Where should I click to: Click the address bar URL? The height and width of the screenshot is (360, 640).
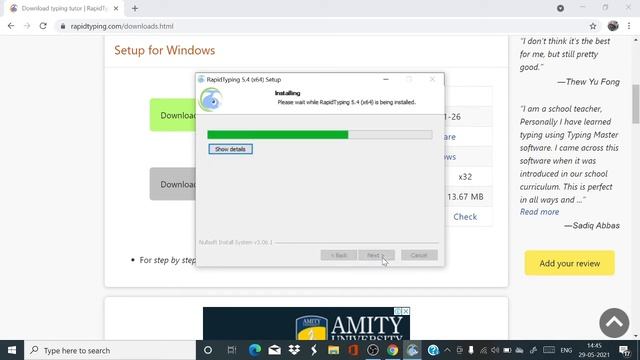[122, 26]
